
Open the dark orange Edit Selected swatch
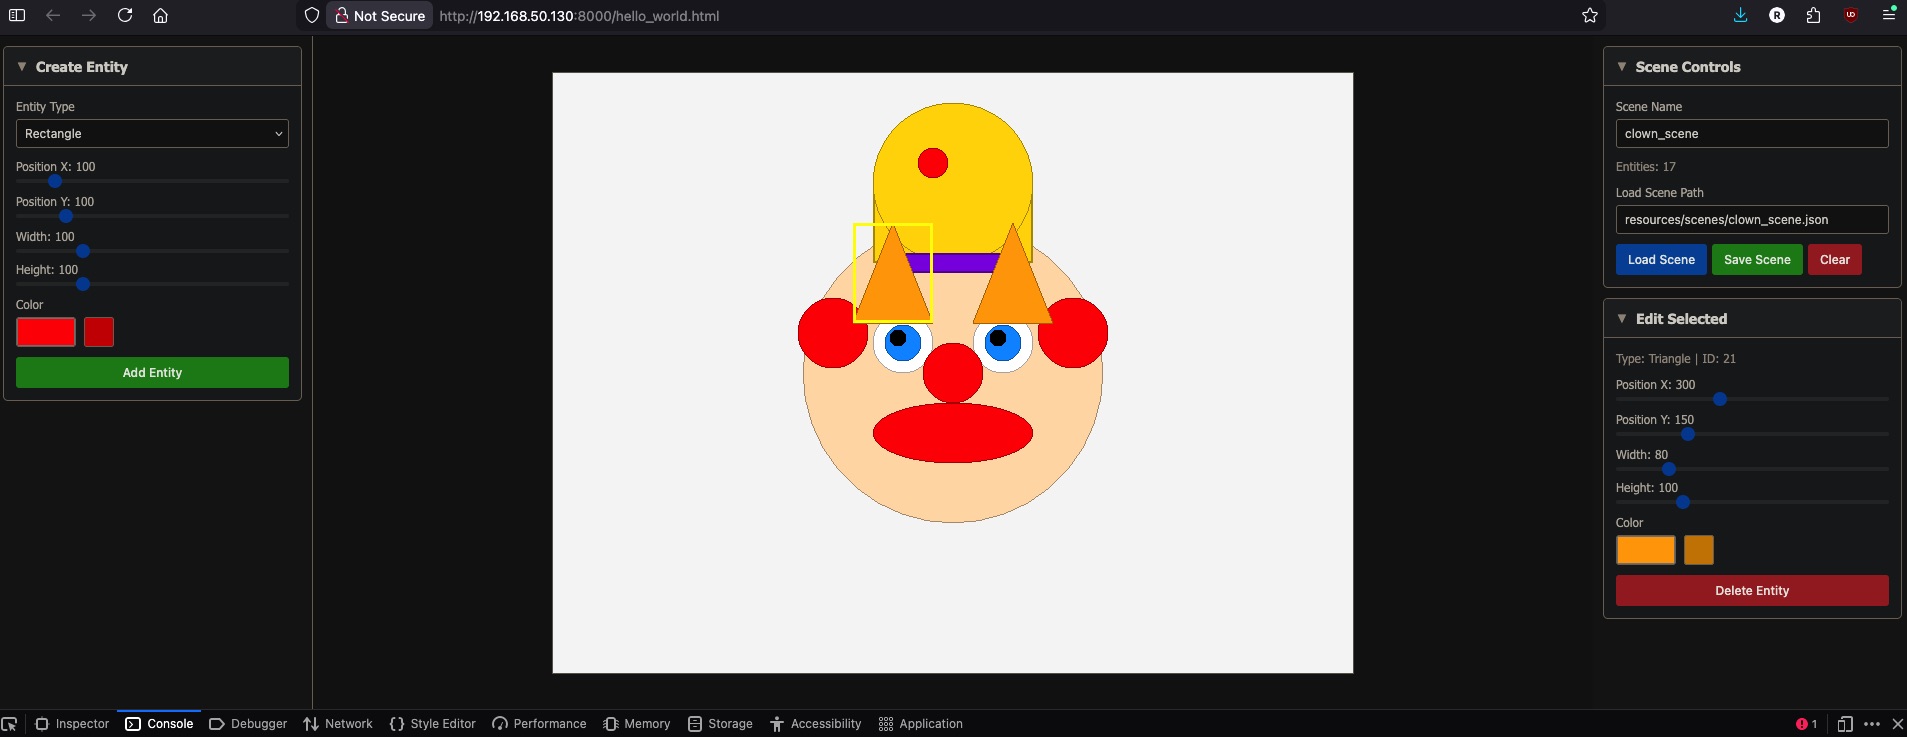pyautogui.click(x=1699, y=550)
